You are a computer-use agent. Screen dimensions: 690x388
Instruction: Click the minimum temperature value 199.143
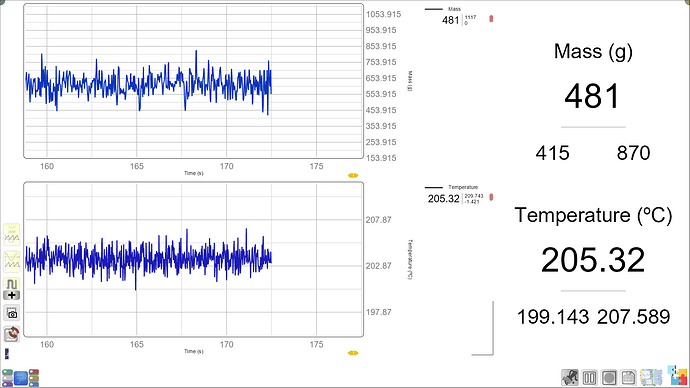pos(553,317)
